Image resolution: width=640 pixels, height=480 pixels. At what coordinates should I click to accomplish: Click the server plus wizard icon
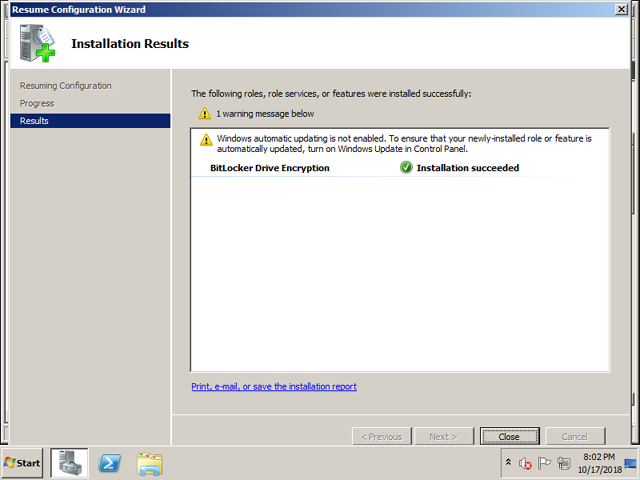pyautogui.click(x=37, y=43)
